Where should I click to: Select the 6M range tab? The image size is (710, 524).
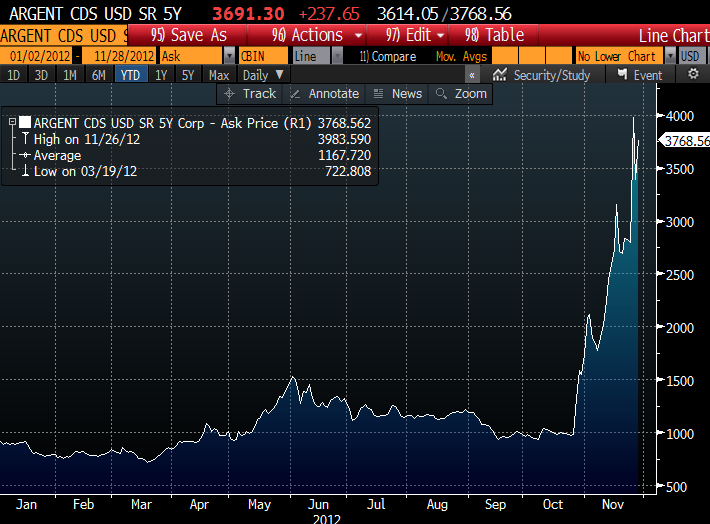click(x=99, y=75)
